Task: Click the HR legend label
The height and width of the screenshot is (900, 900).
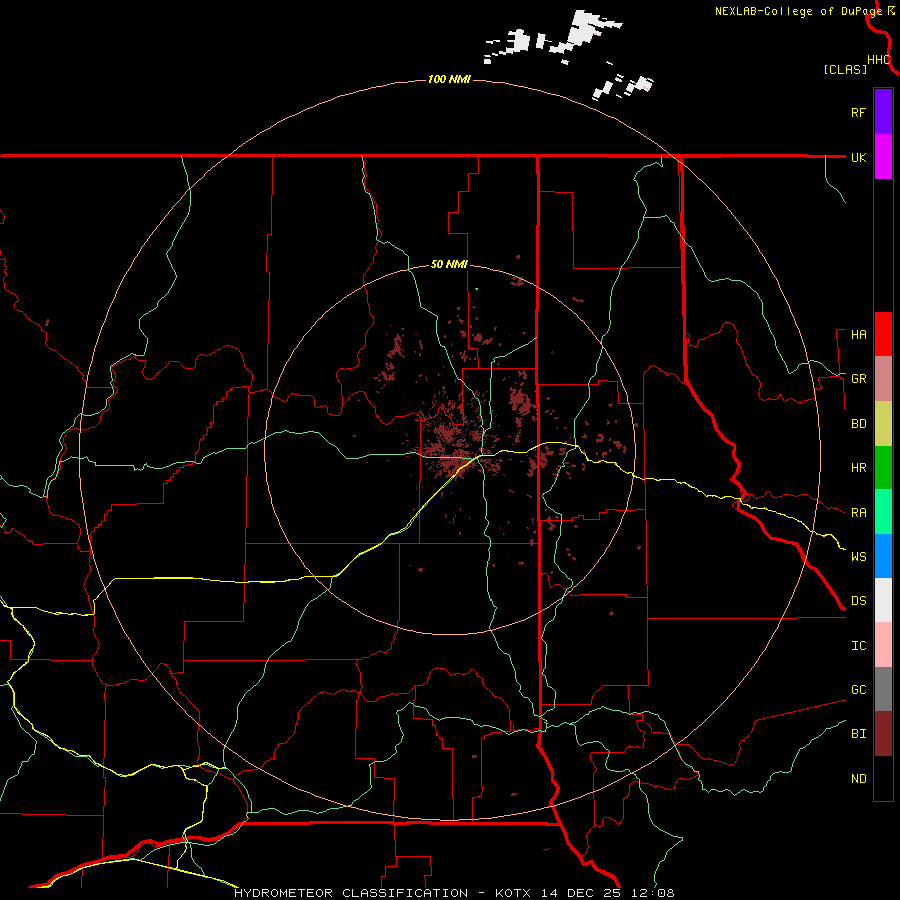Action: point(858,468)
